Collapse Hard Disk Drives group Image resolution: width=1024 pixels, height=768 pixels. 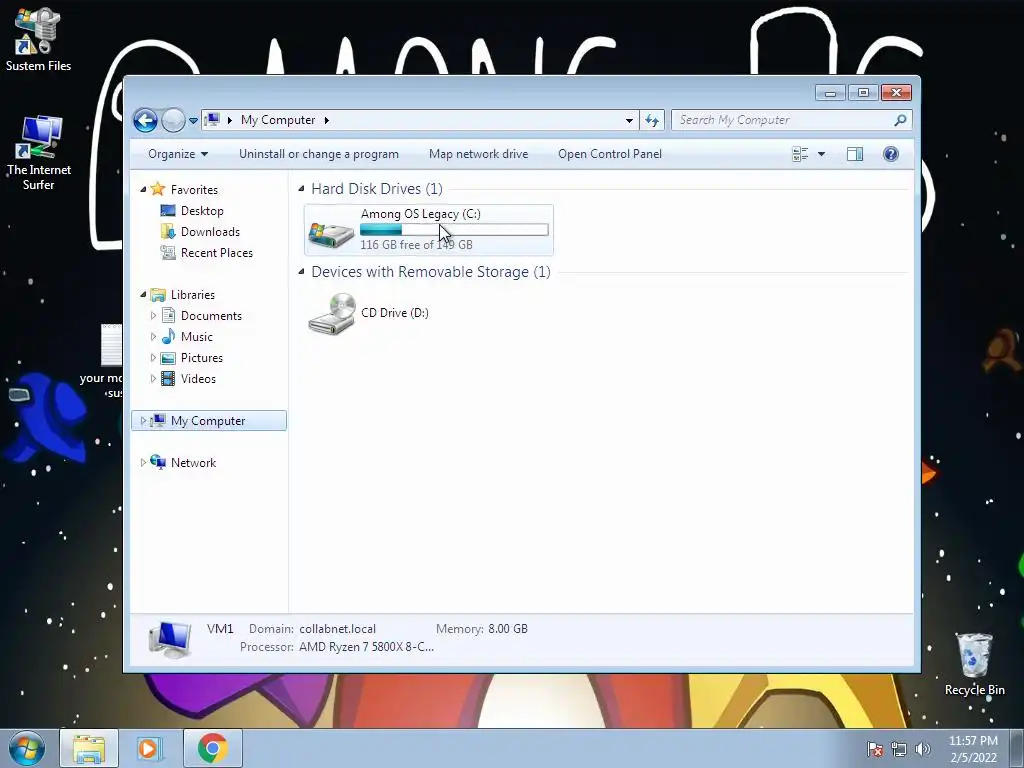tap(302, 189)
